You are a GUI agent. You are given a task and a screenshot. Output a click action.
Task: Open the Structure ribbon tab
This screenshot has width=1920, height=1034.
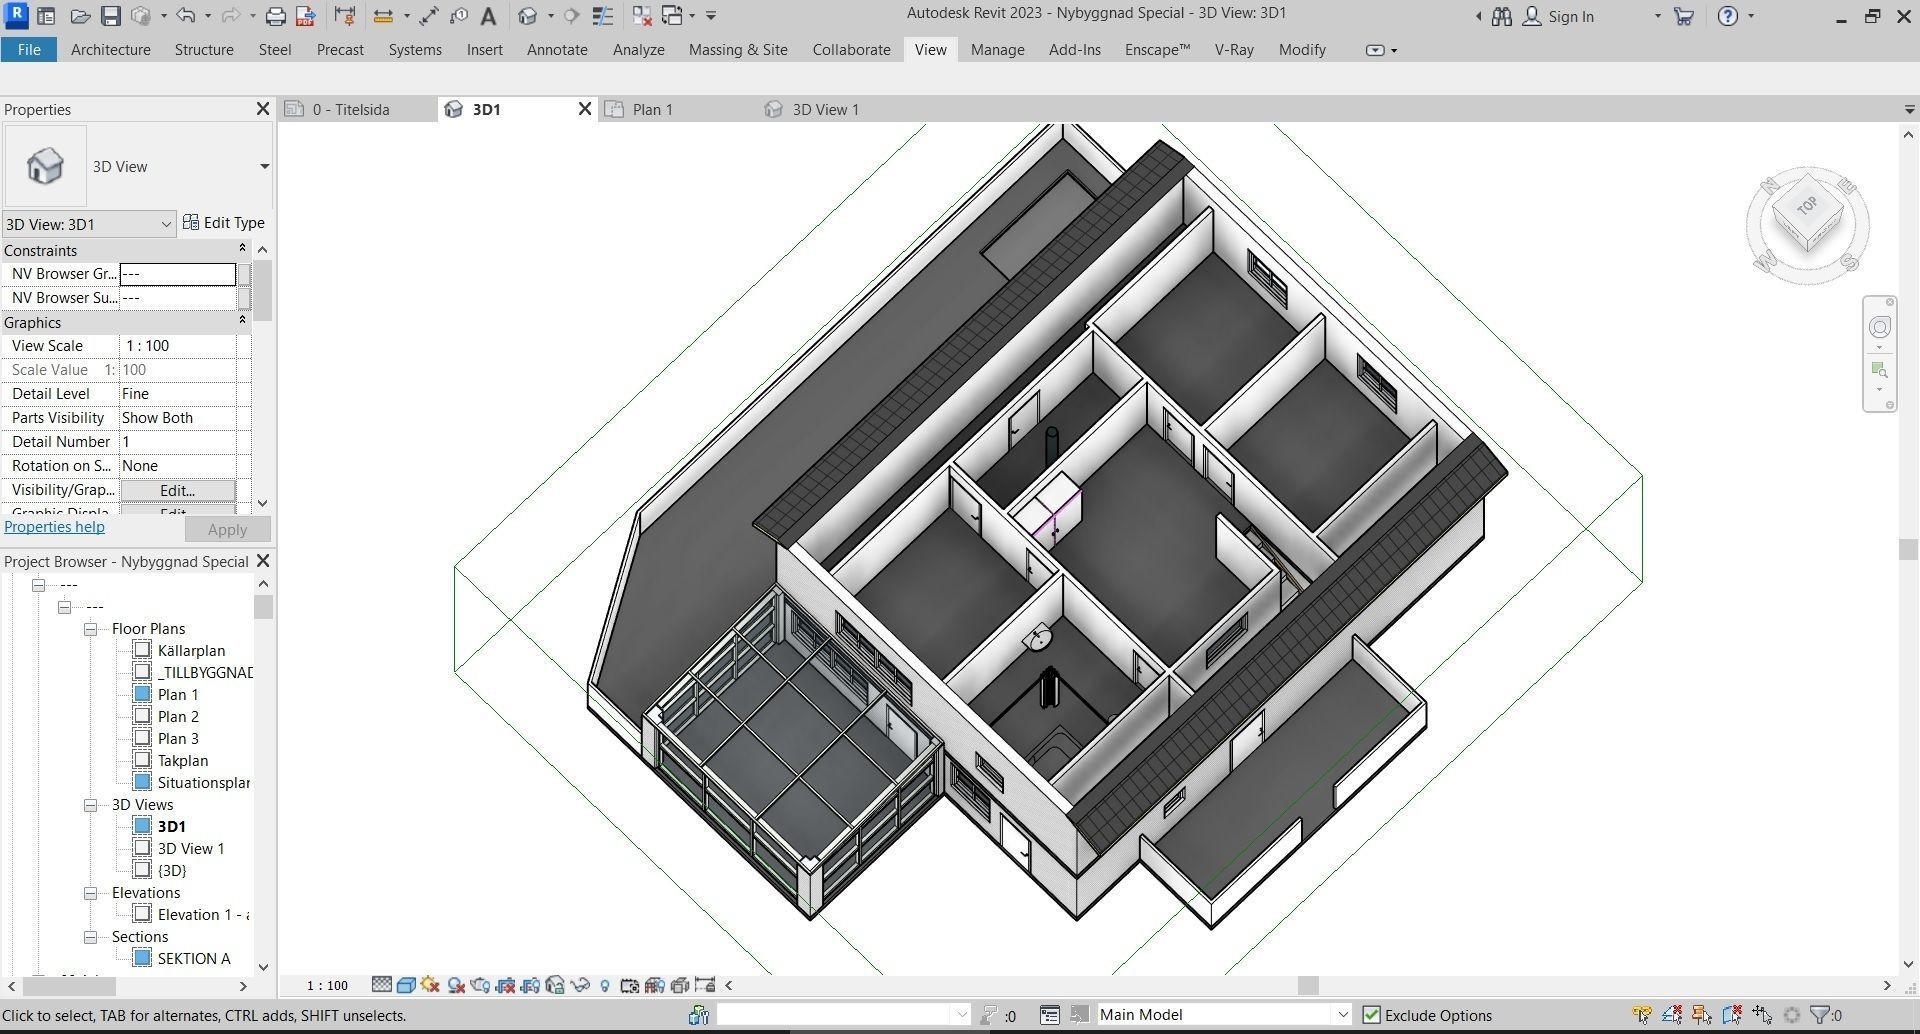pos(204,49)
